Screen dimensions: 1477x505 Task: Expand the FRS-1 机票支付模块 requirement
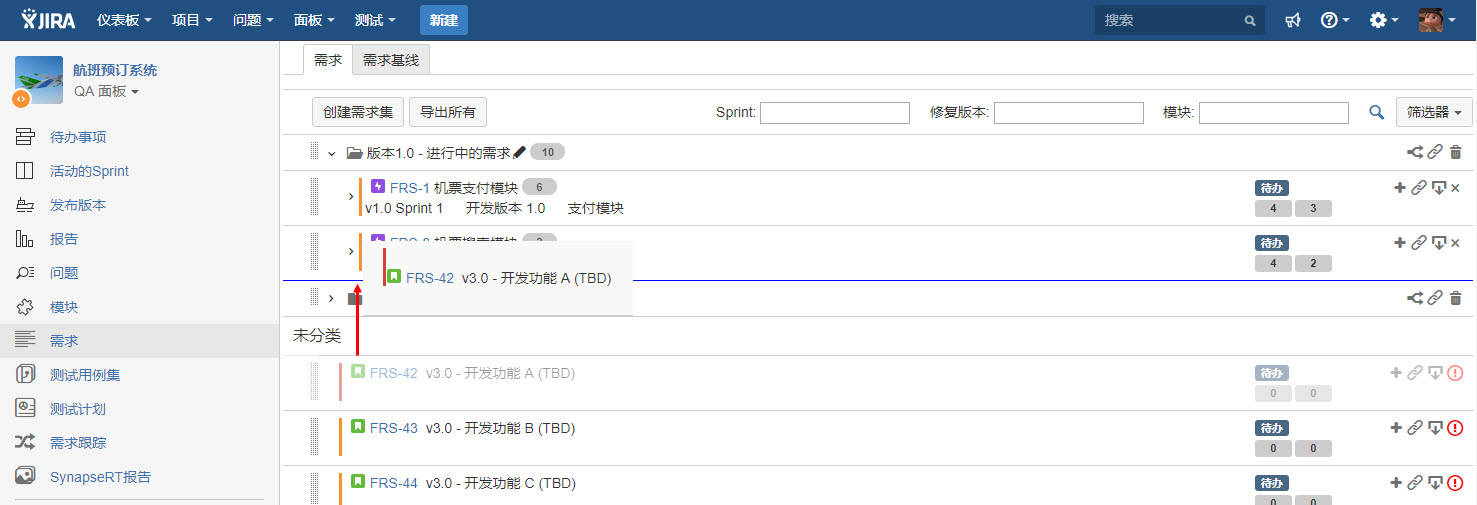[x=351, y=197]
